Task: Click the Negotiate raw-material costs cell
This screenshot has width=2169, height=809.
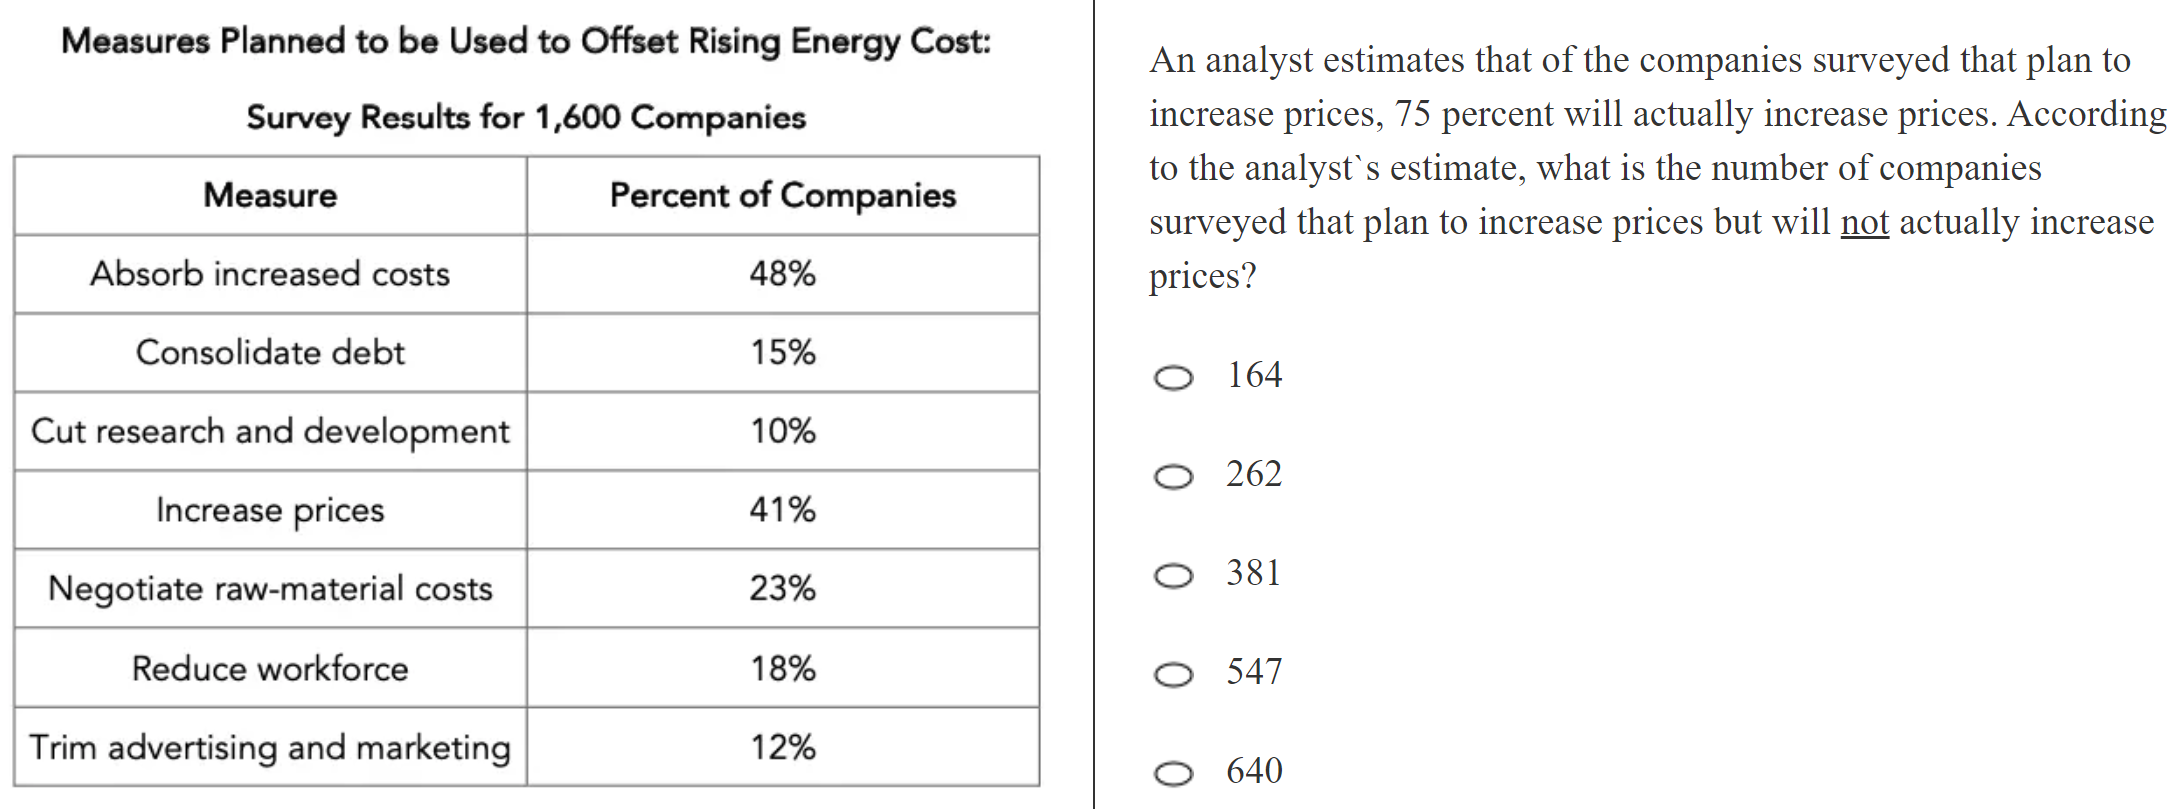Action: 270,589
